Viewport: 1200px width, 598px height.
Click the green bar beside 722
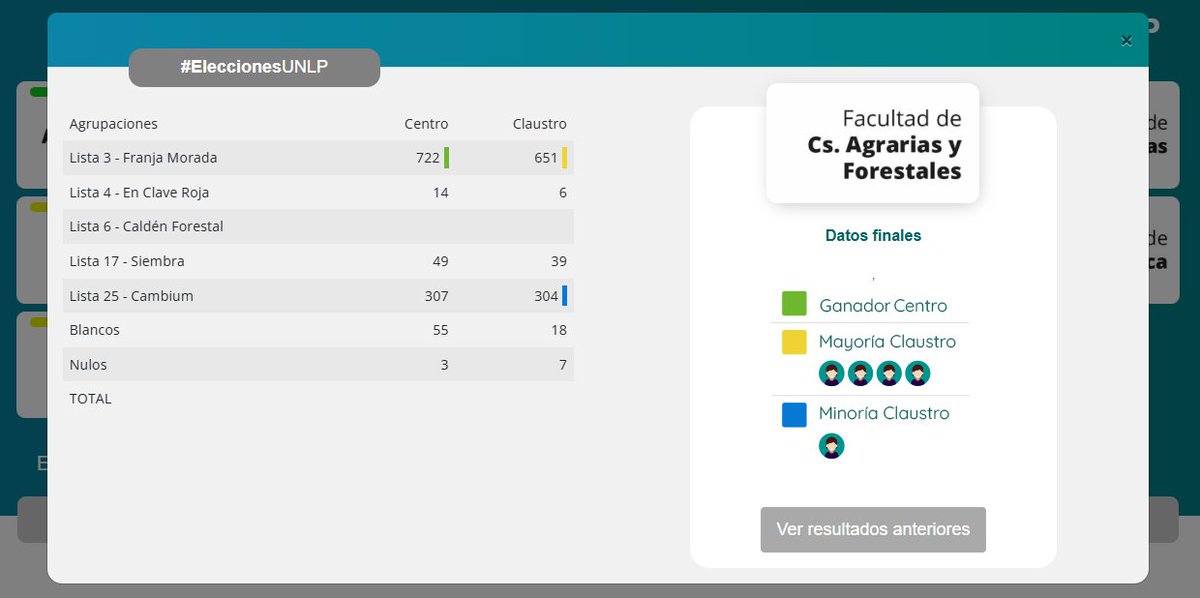446,158
